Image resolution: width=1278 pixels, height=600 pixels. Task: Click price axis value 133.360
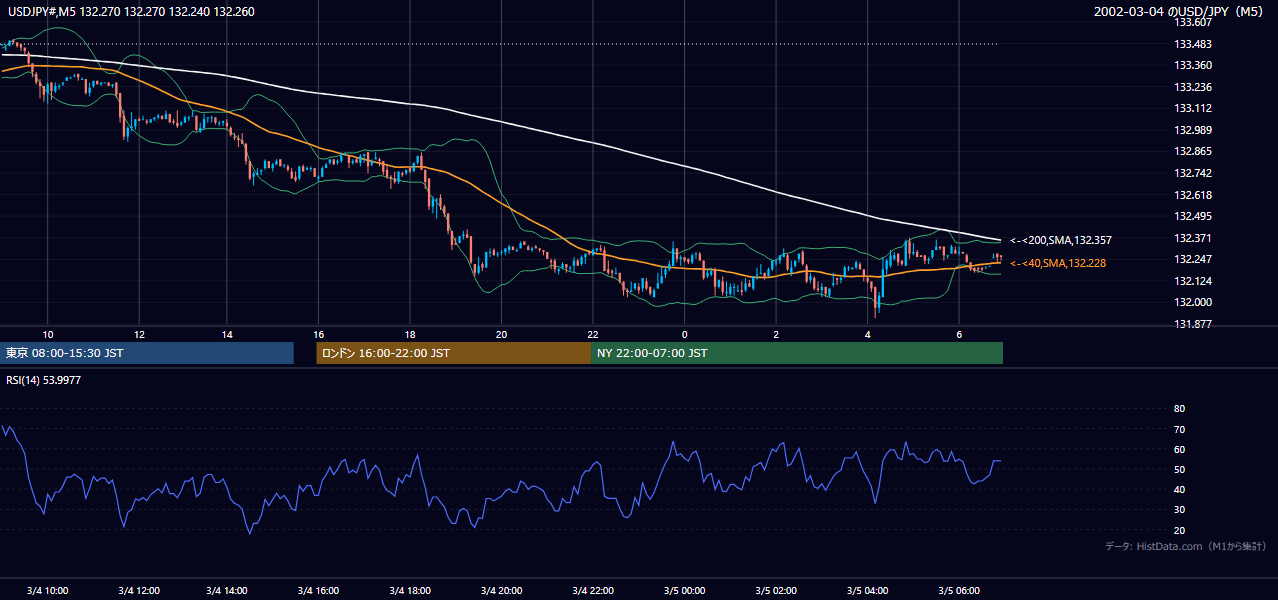(x=1191, y=65)
